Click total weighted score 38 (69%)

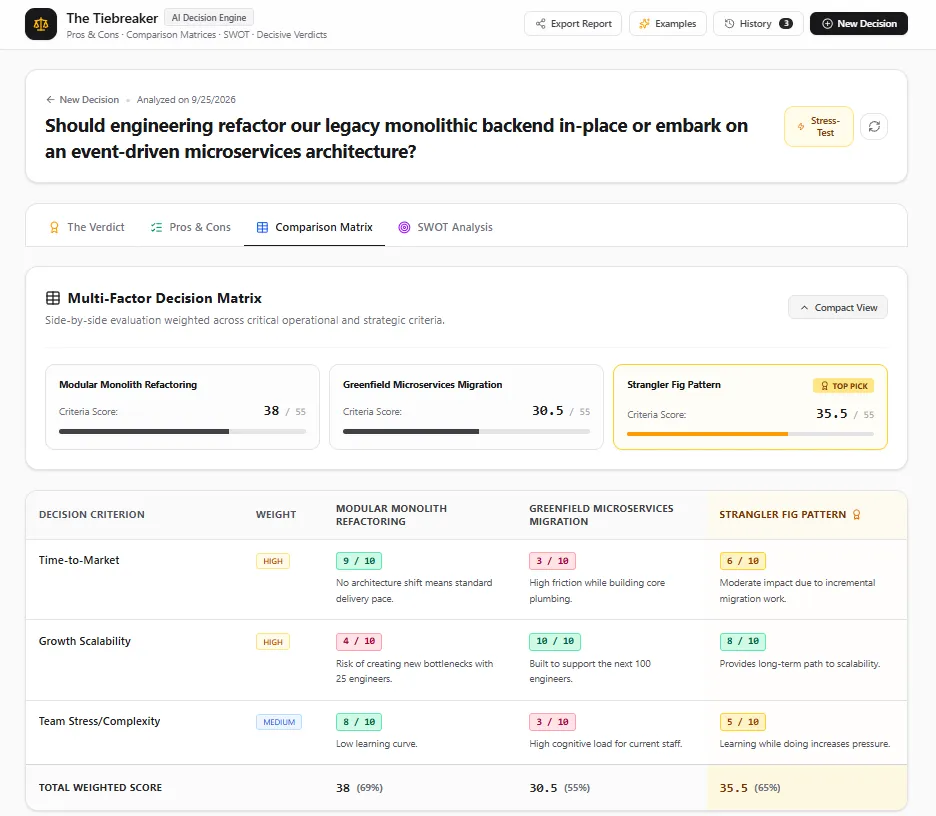pyautogui.click(x=359, y=788)
